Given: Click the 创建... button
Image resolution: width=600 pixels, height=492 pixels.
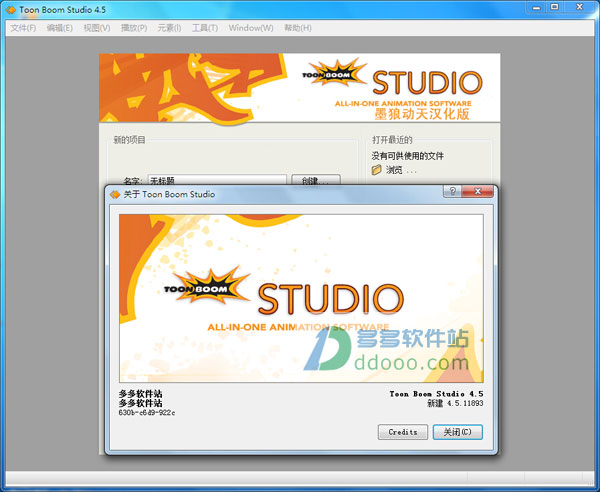Looking at the screenshot, I should point(316,180).
